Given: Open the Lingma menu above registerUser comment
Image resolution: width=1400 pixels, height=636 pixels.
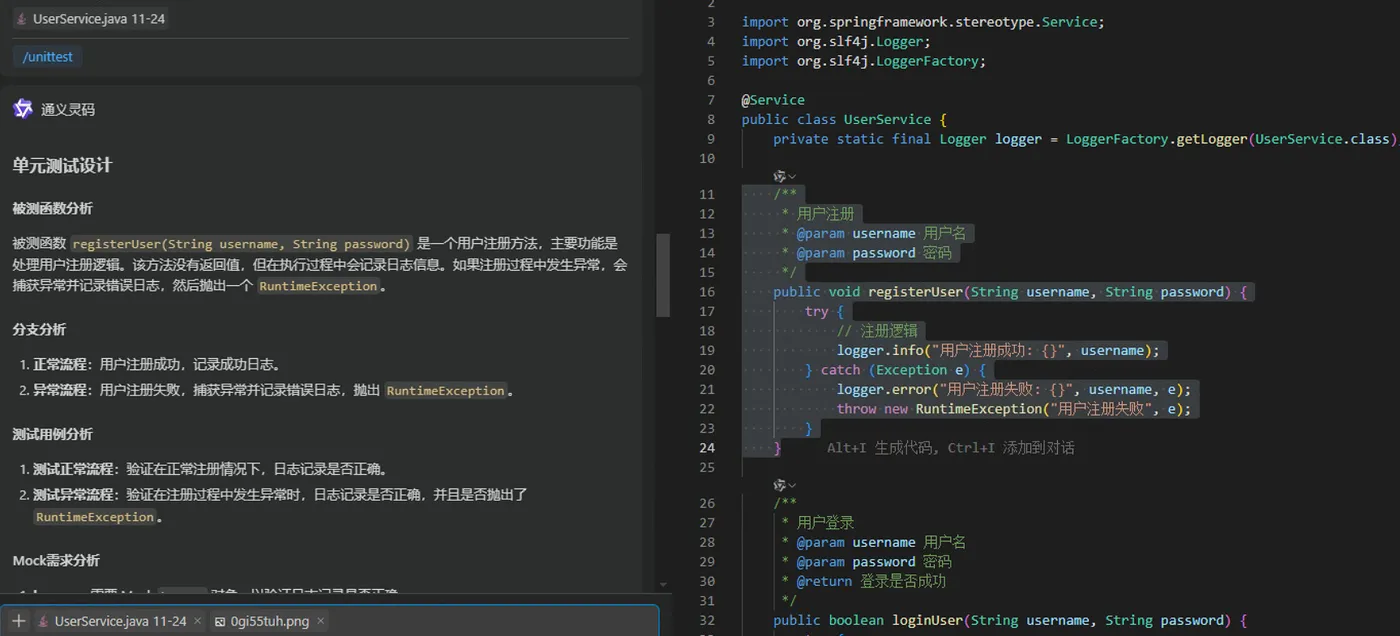Looking at the screenshot, I should (780, 176).
